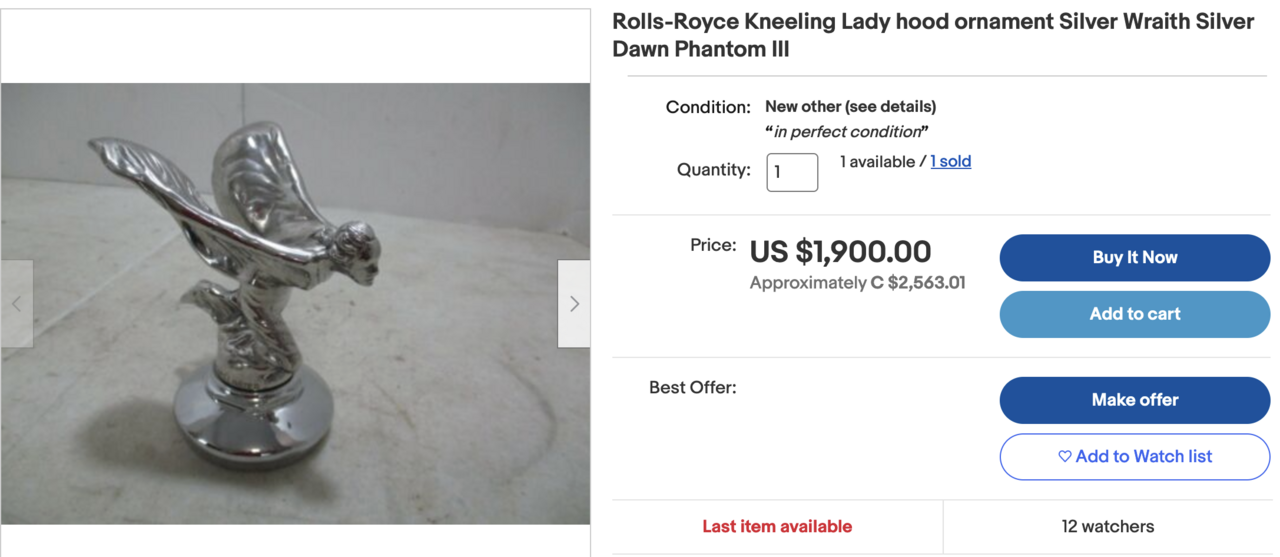1280x557 pixels.
Task: Click the "Quantity:" label
Action: (x=713, y=170)
